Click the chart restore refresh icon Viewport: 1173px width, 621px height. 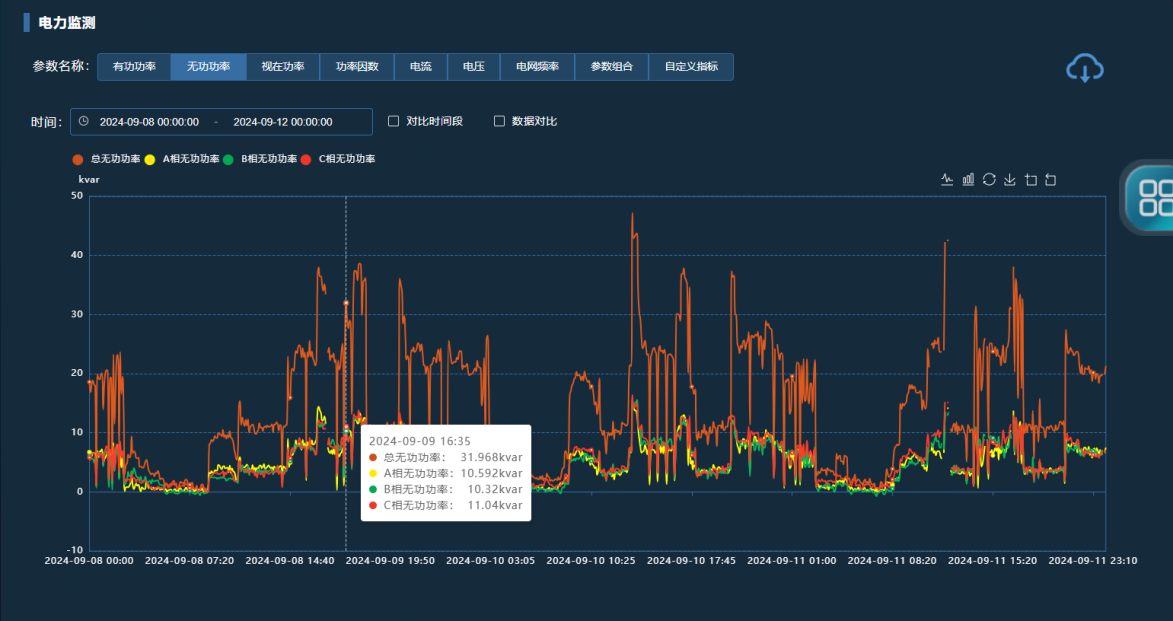(989, 179)
